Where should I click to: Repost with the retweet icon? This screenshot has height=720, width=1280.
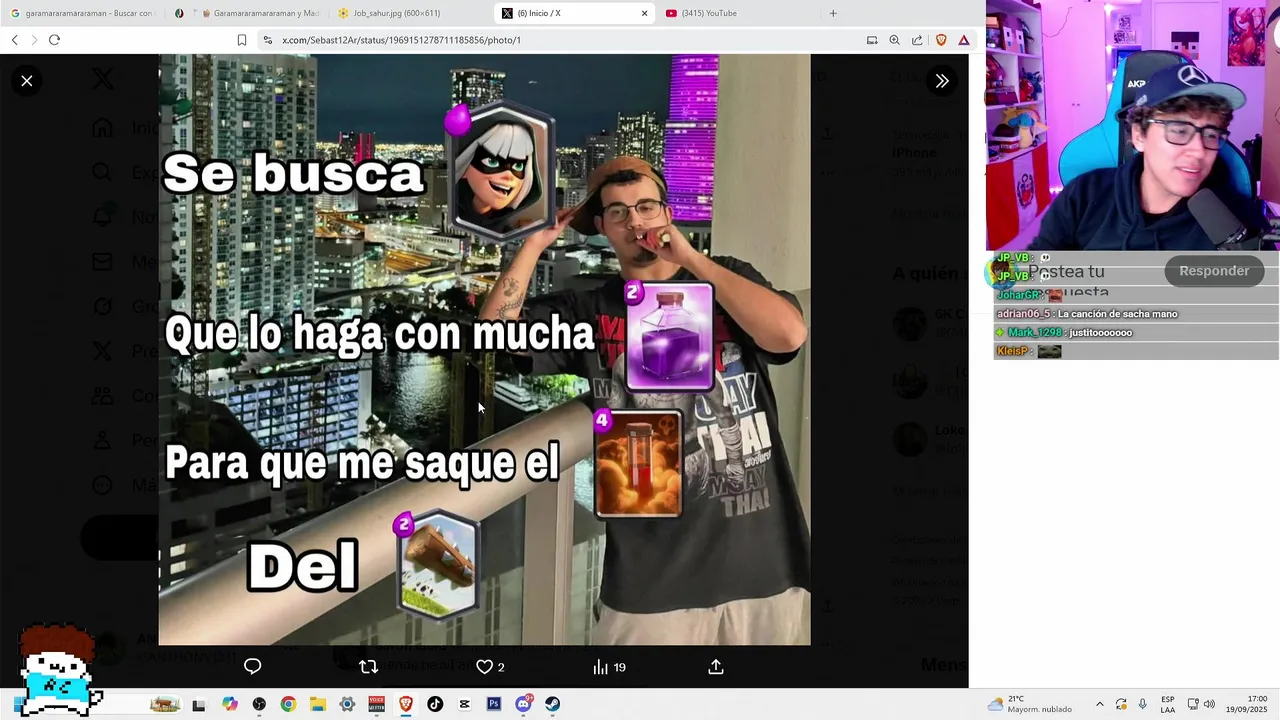coord(368,667)
